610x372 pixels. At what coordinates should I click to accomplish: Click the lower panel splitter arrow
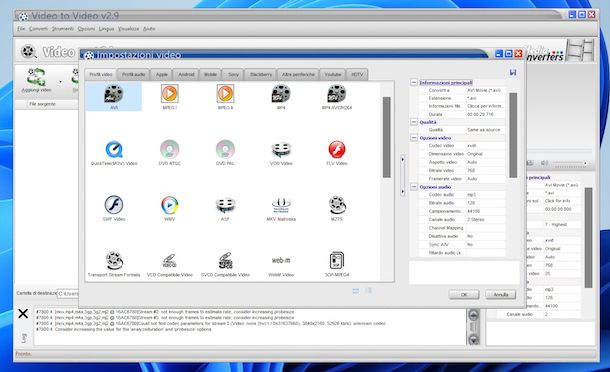pyautogui.click(x=403, y=191)
